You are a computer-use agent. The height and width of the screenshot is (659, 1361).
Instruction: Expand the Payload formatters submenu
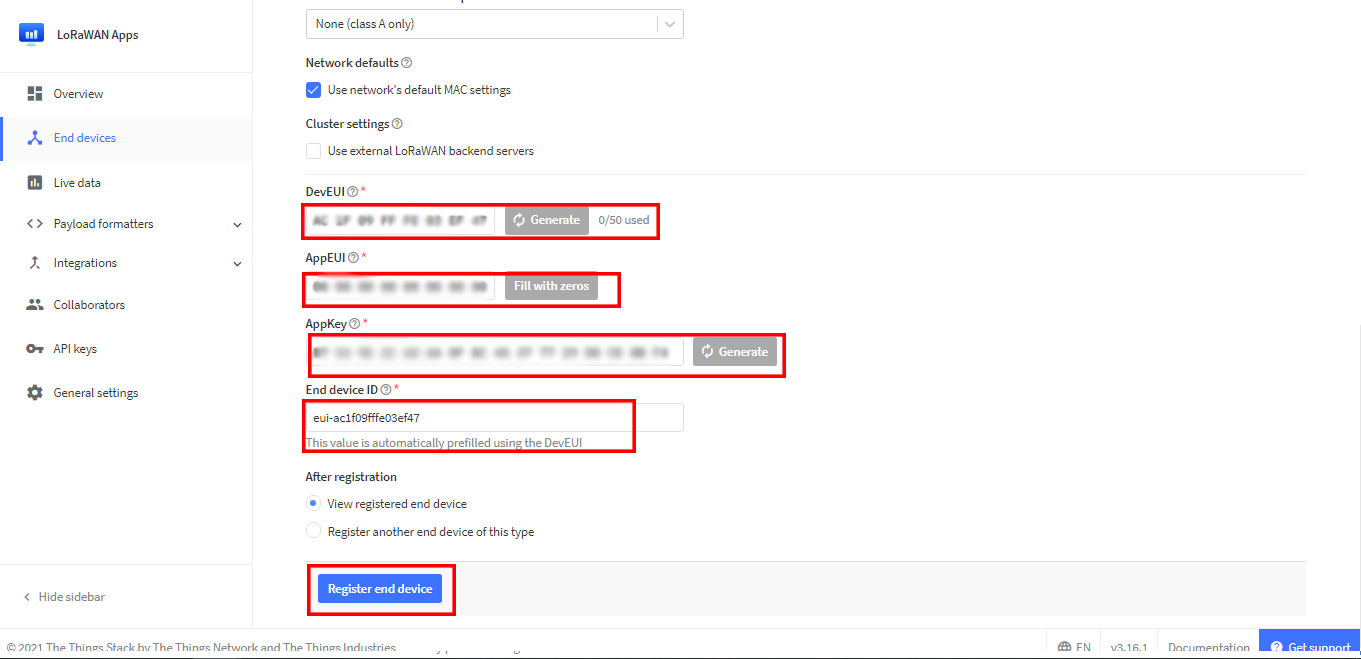click(238, 223)
